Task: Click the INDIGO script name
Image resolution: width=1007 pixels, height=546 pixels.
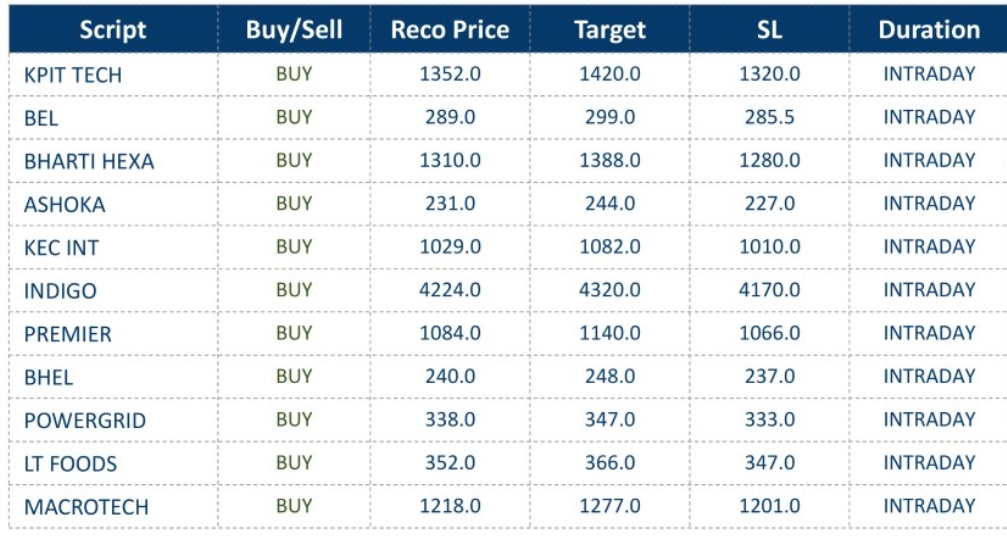Action: coord(60,291)
